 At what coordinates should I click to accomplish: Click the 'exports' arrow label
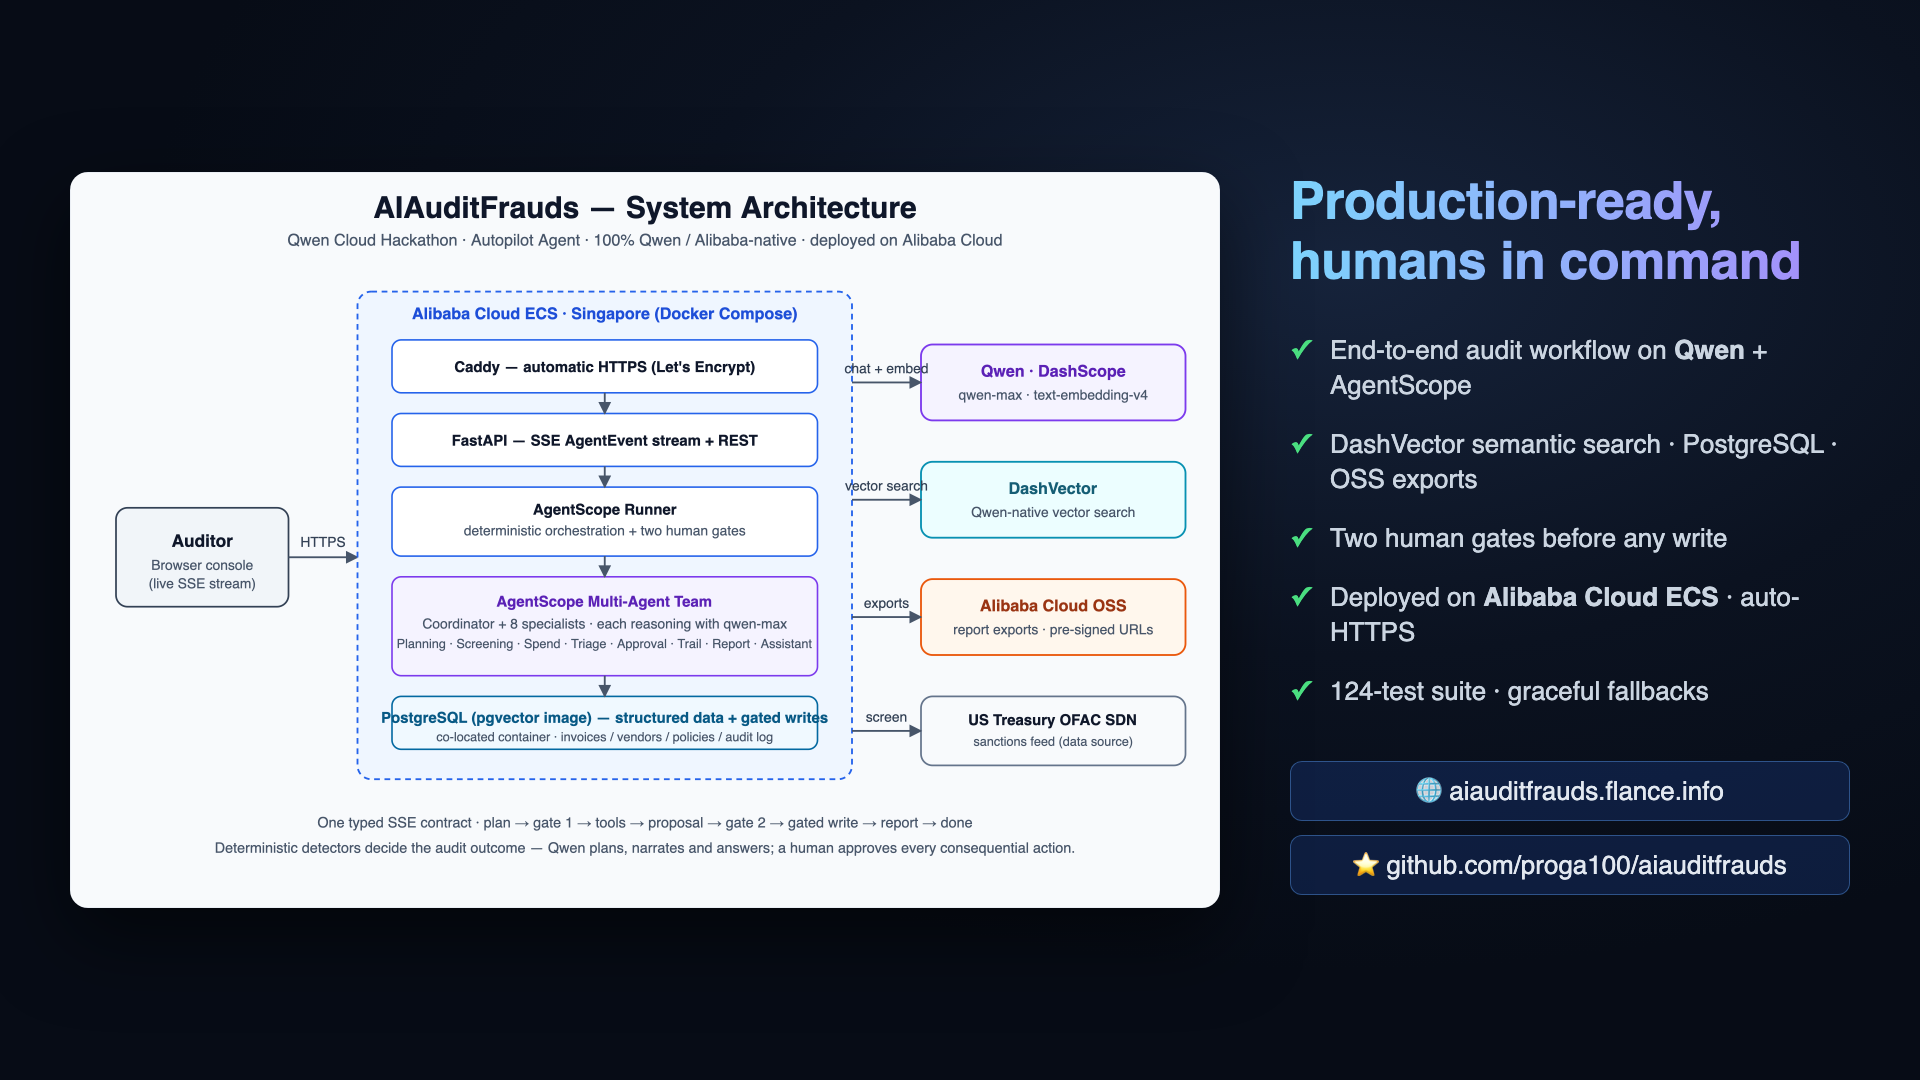[x=886, y=603]
